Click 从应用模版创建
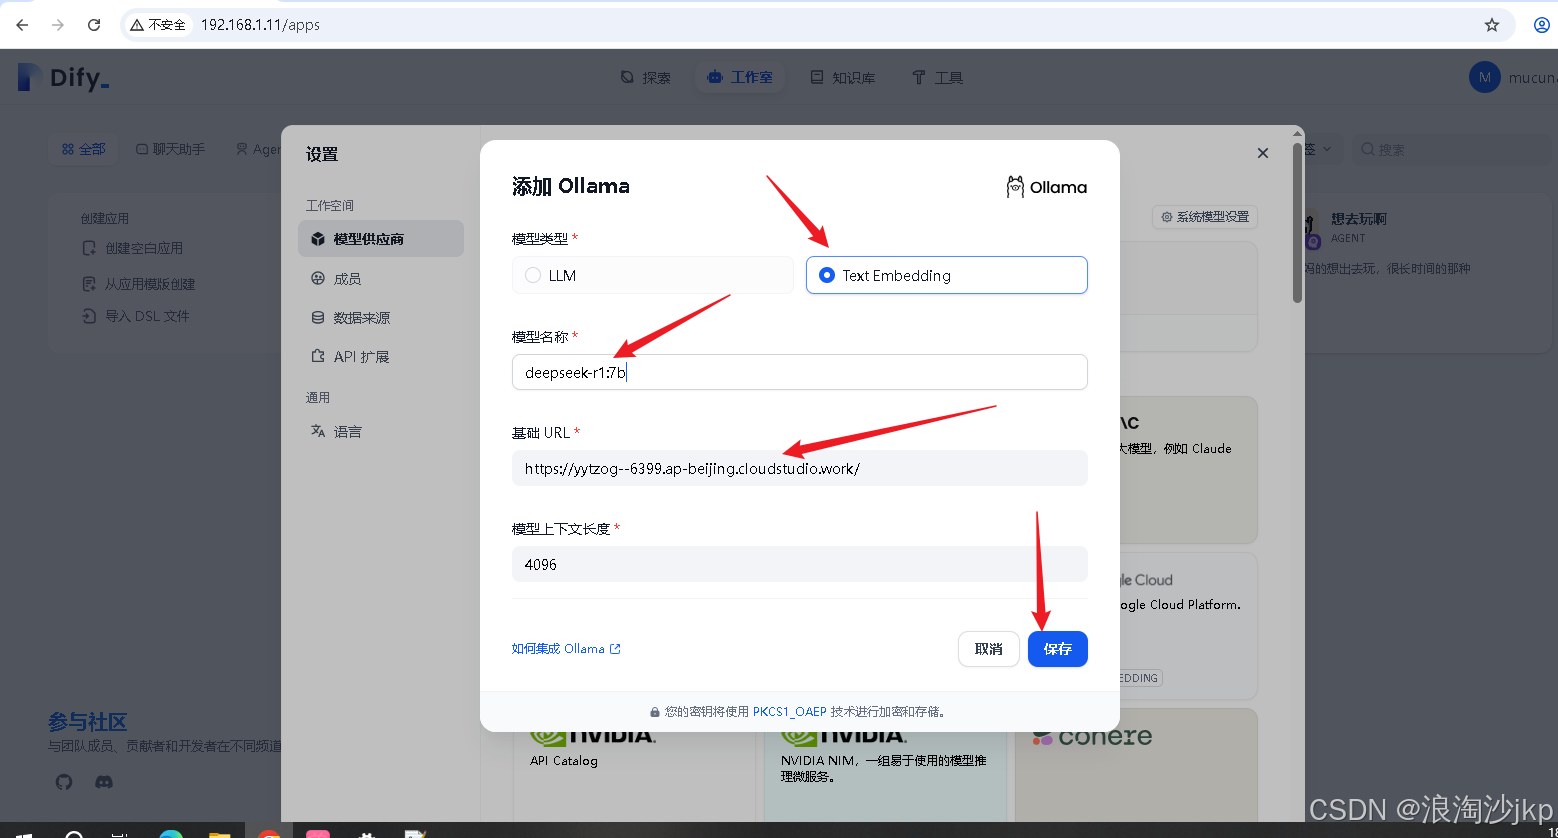This screenshot has width=1558, height=838. tap(139, 284)
